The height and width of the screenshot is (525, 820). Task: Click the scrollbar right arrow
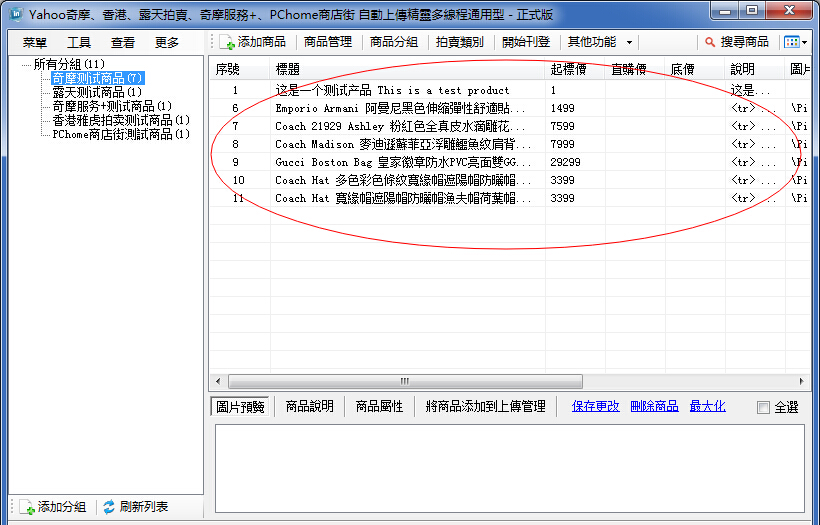pos(802,381)
